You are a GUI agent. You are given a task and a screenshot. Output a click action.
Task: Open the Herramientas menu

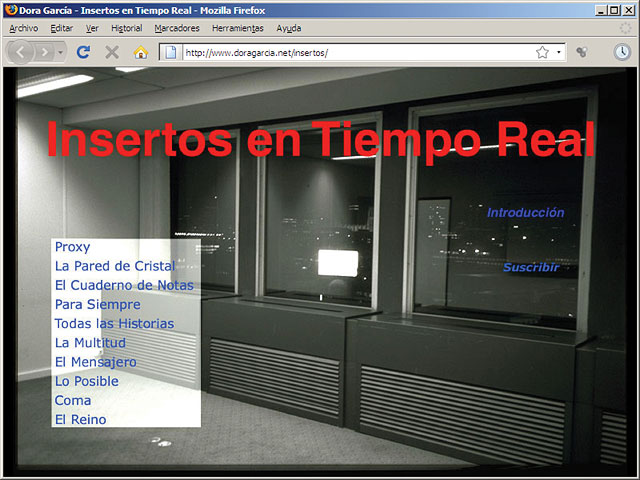point(238,28)
